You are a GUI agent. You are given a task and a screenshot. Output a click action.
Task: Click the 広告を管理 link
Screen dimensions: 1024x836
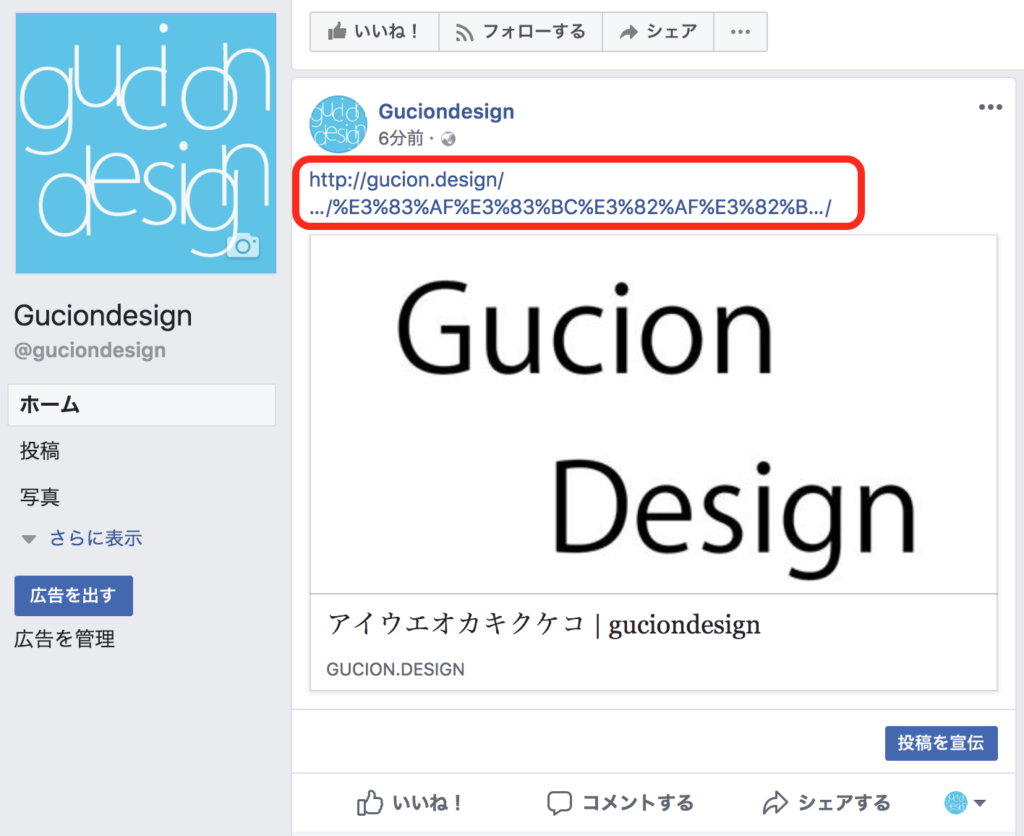click(65, 639)
